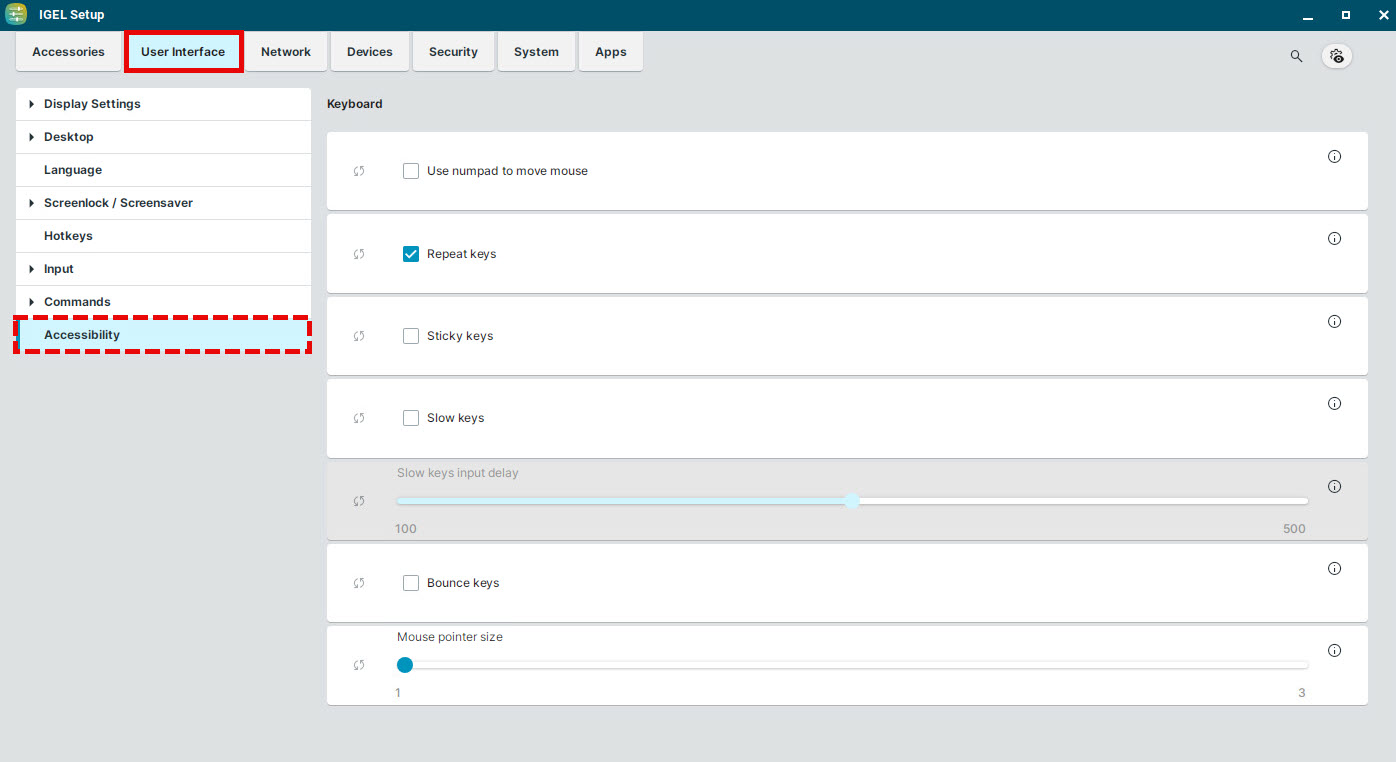
Task: Reset the Repeat keys setting
Action: 358,253
